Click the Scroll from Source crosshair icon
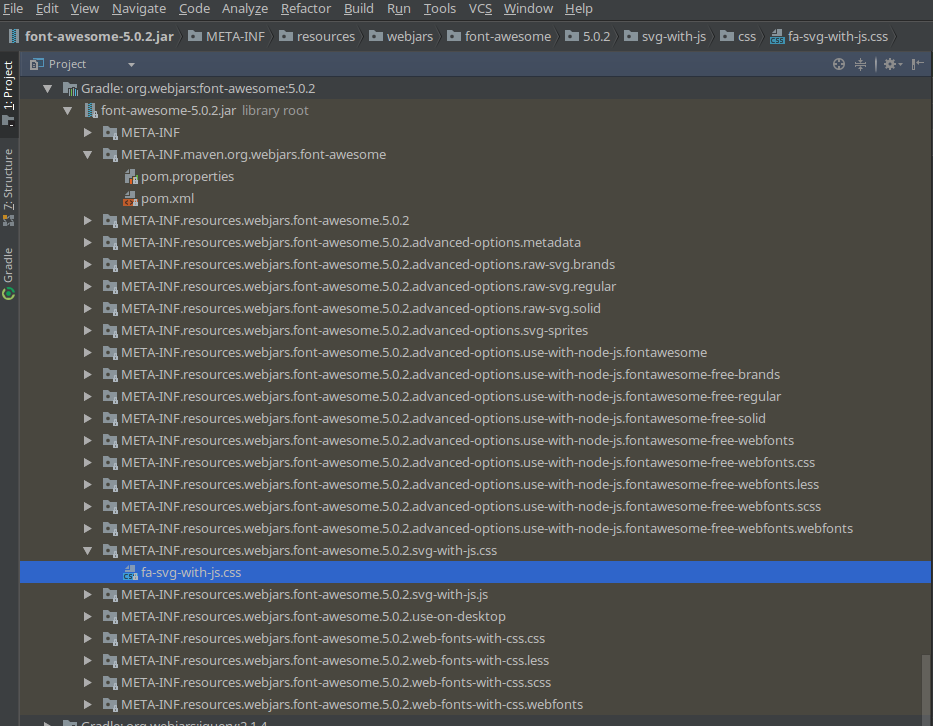 (838, 64)
